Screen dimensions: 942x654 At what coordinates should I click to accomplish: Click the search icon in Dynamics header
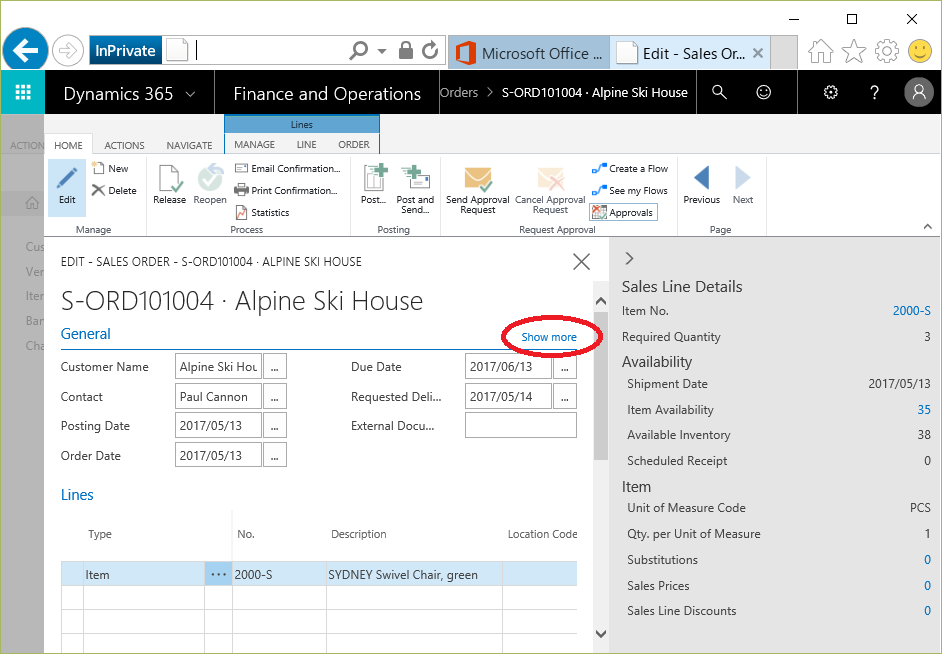click(719, 92)
